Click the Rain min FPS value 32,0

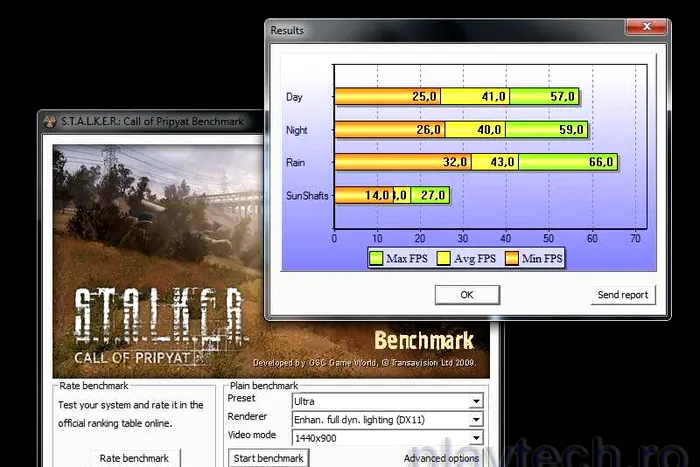click(455, 162)
